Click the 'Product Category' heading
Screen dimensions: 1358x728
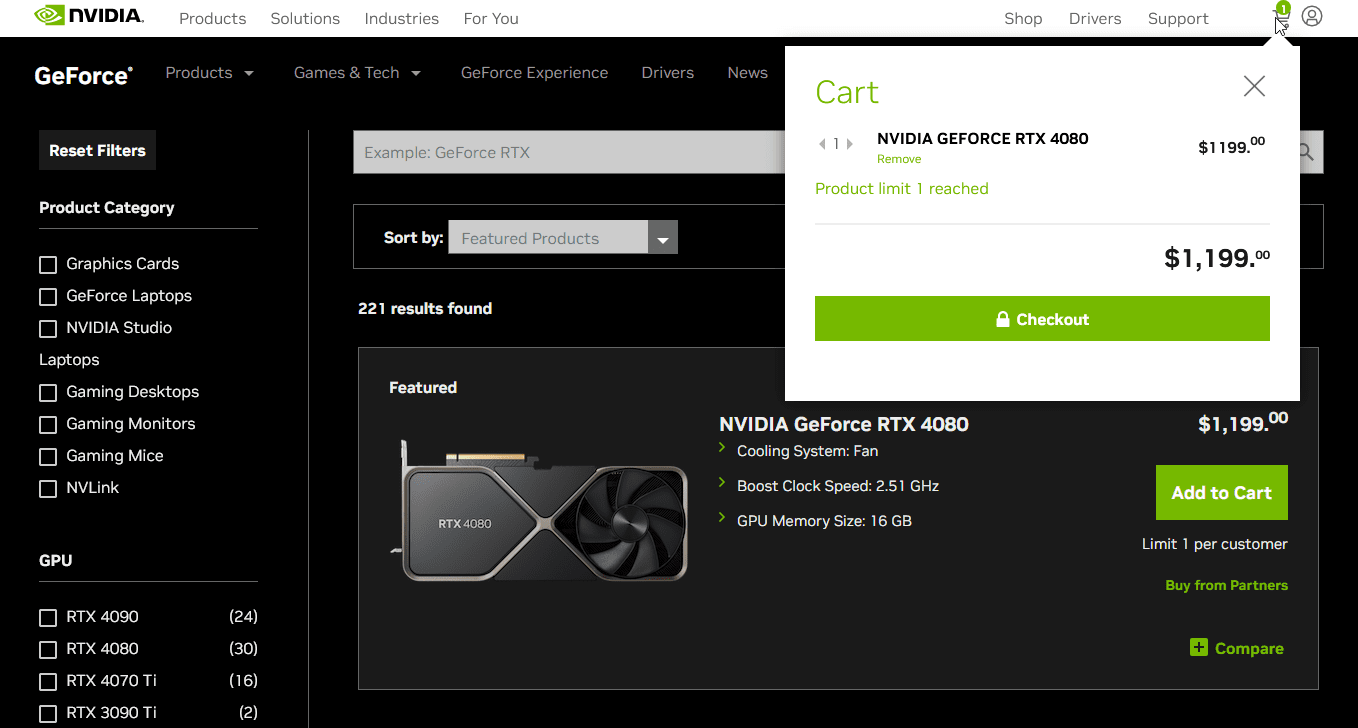click(106, 207)
